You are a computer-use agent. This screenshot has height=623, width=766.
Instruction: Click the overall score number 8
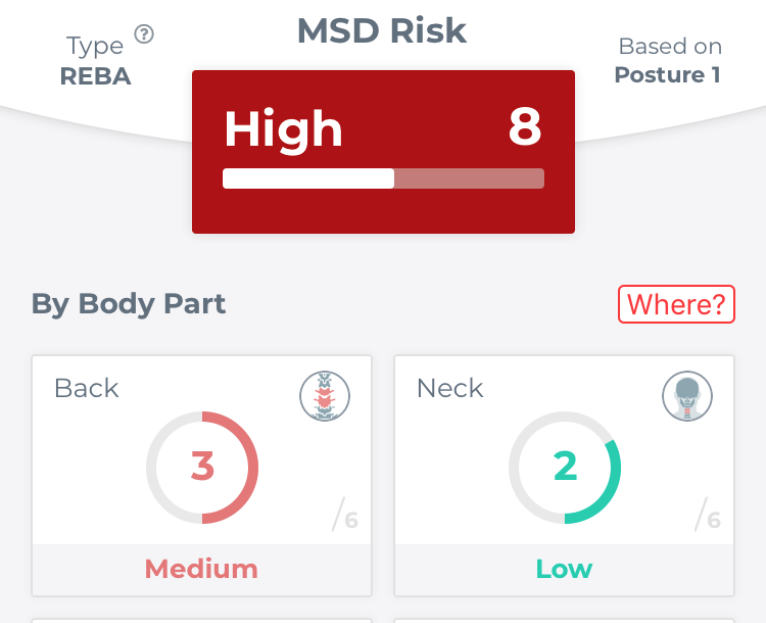pos(524,128)
